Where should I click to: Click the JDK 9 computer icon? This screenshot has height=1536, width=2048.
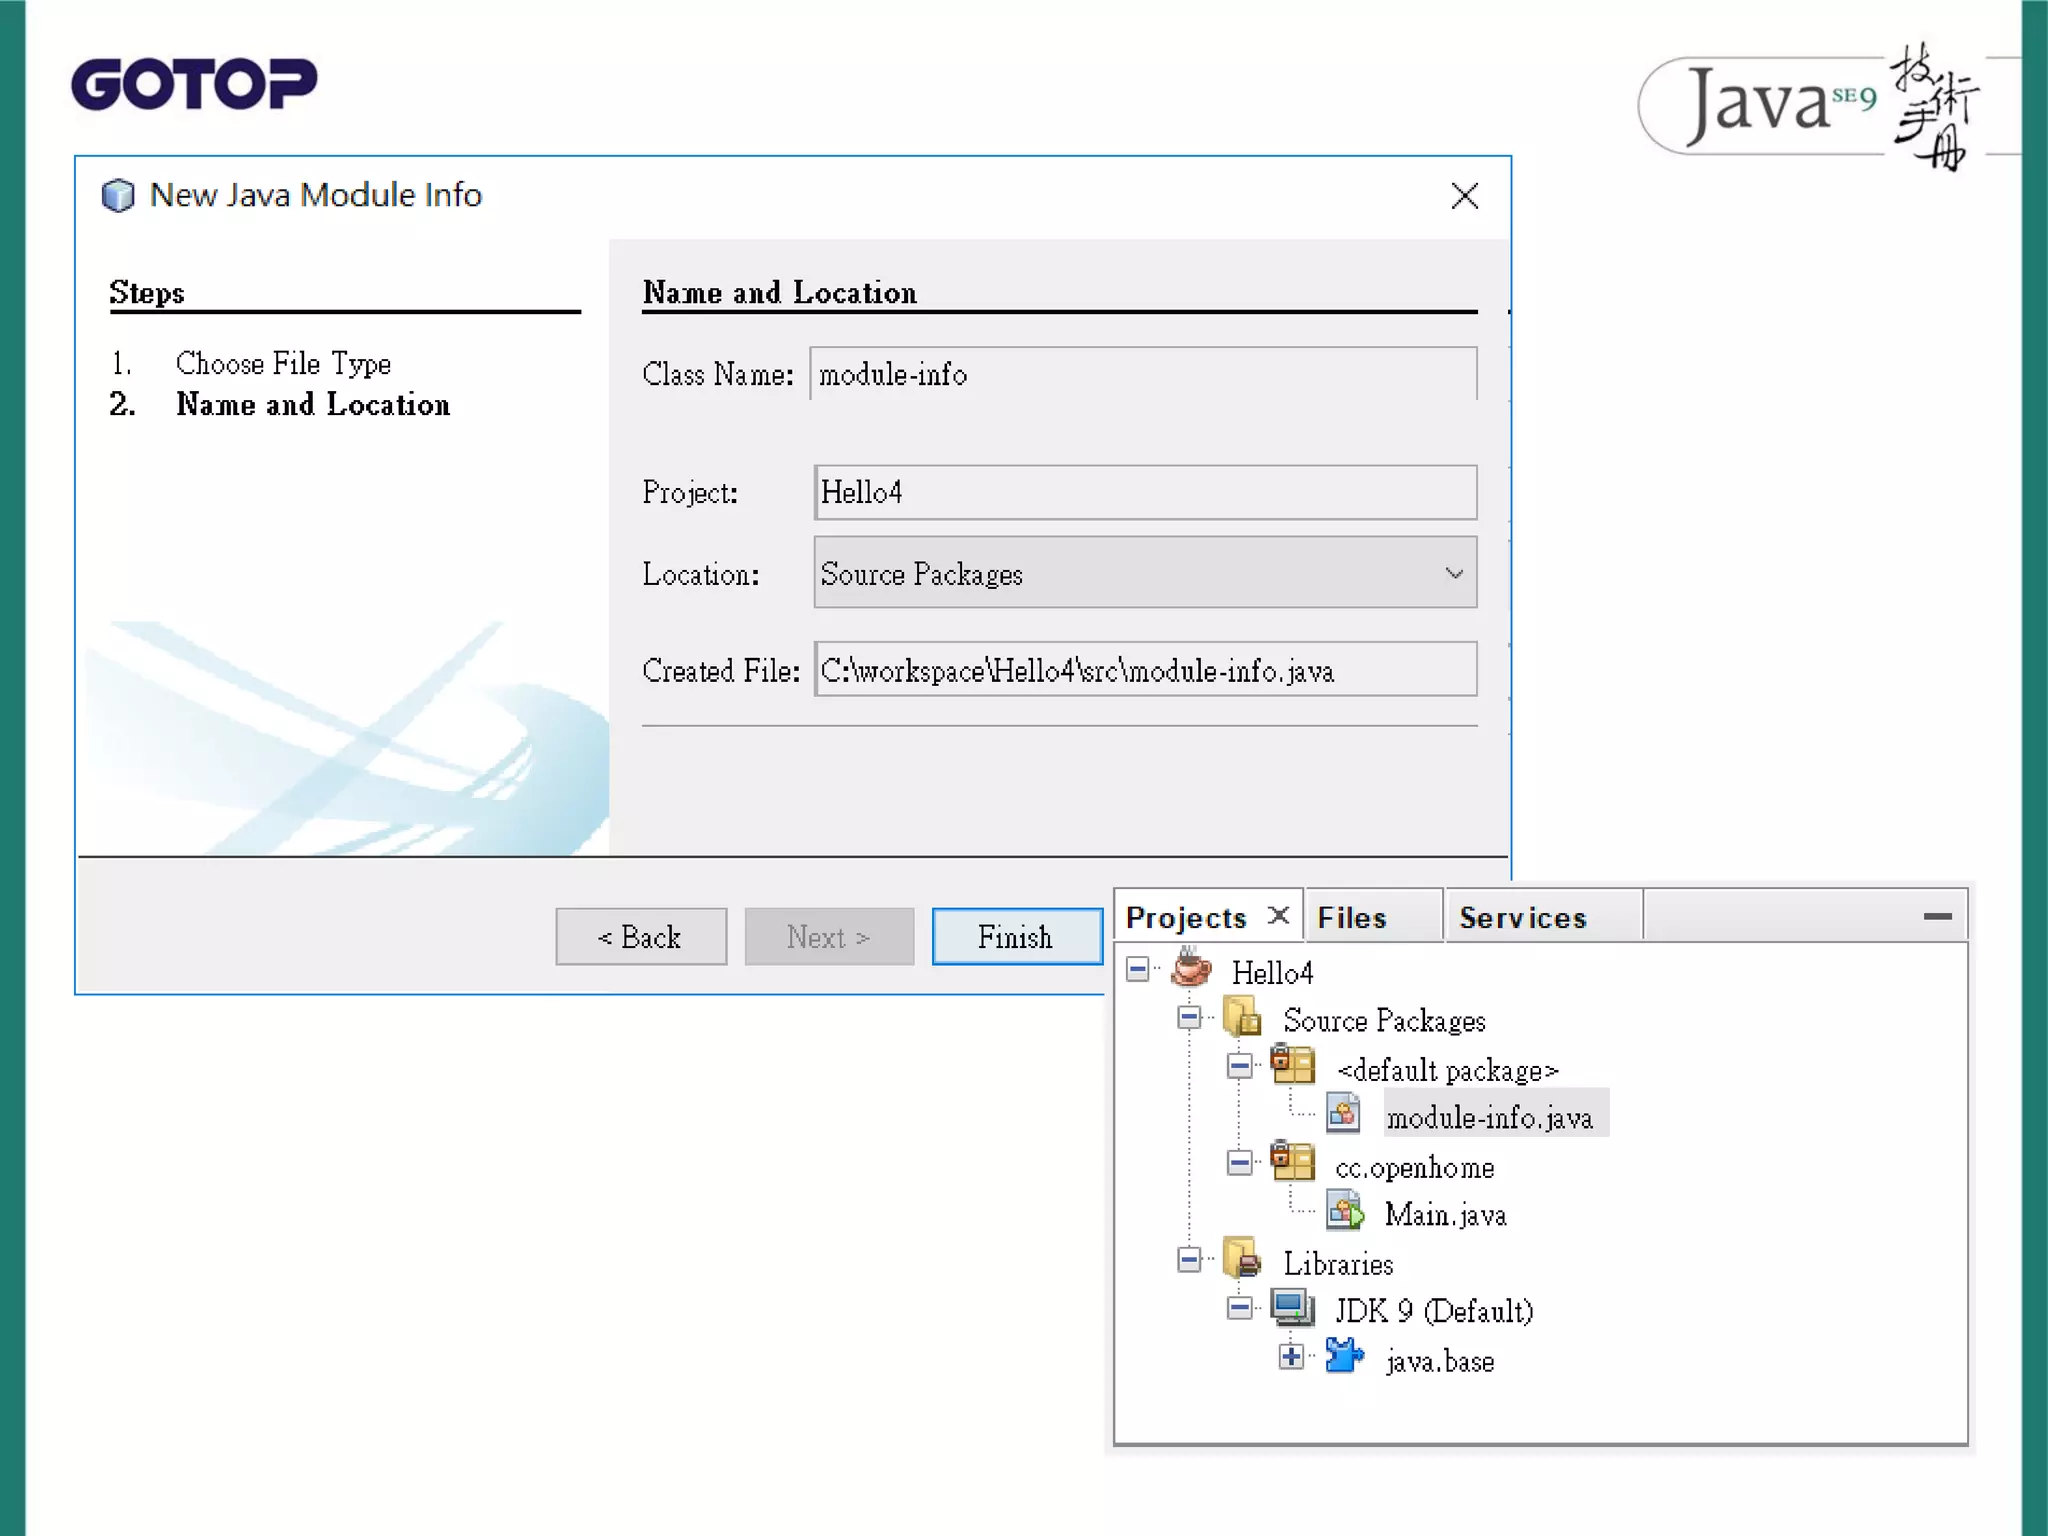(x=1292, y=1308)
